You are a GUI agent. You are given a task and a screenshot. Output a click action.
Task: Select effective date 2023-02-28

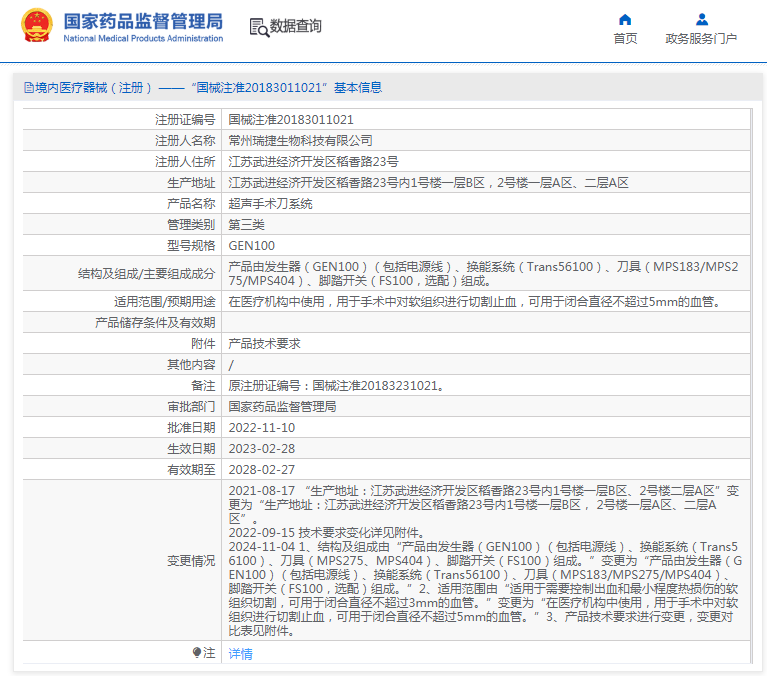click(262, 449)
